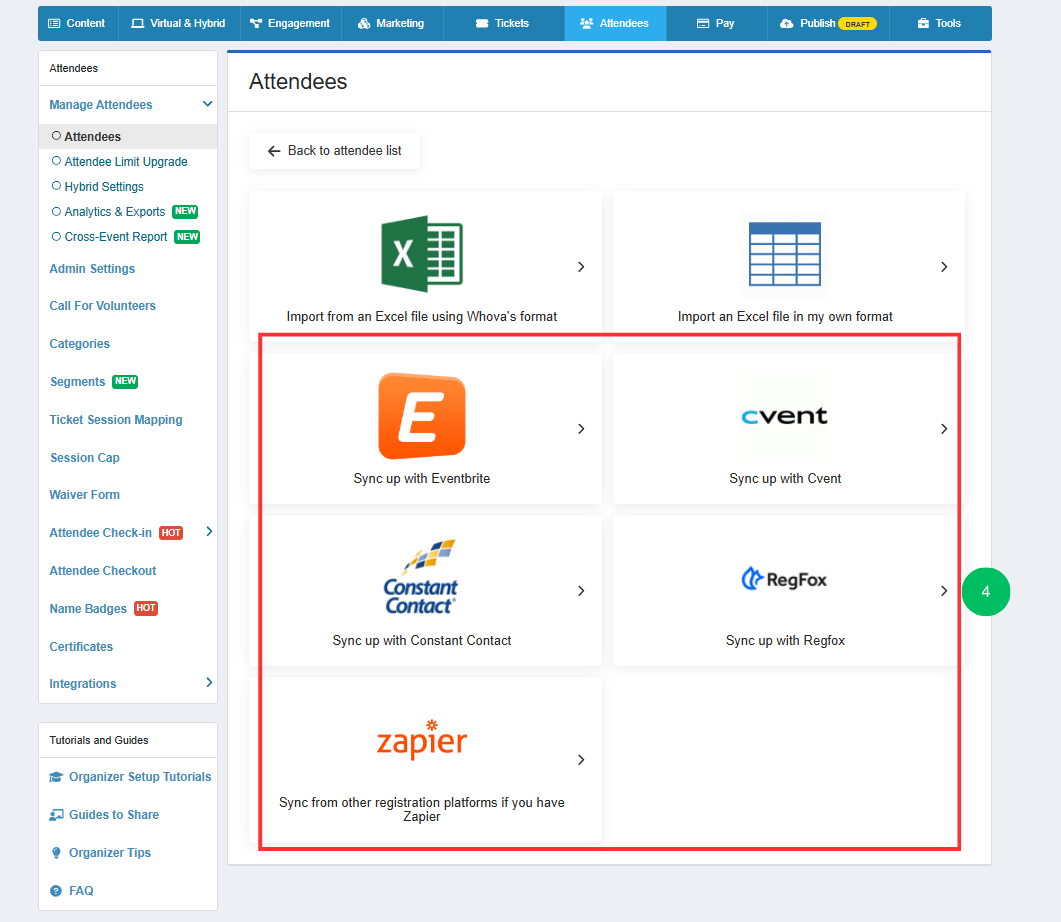Click the Constant Contact logo
Screen dimensions: 1061x922
(421, 577)
